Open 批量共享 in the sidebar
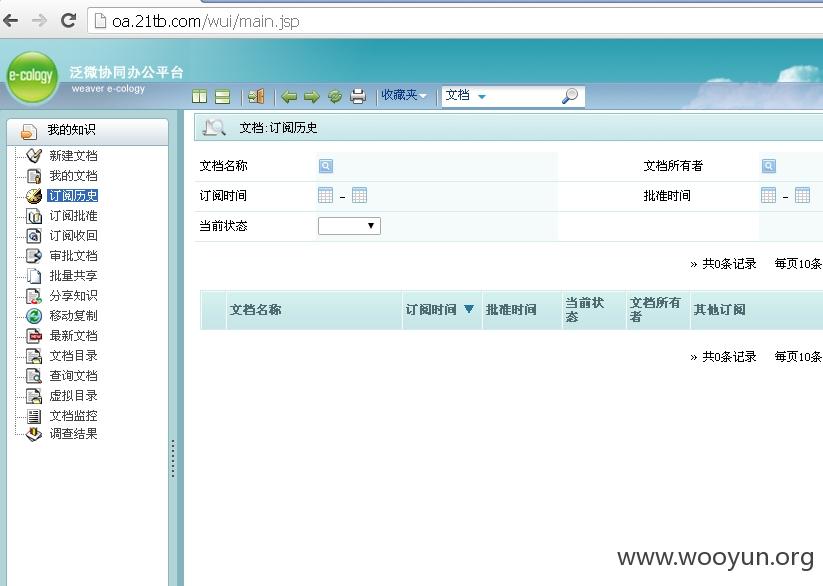 73,276
